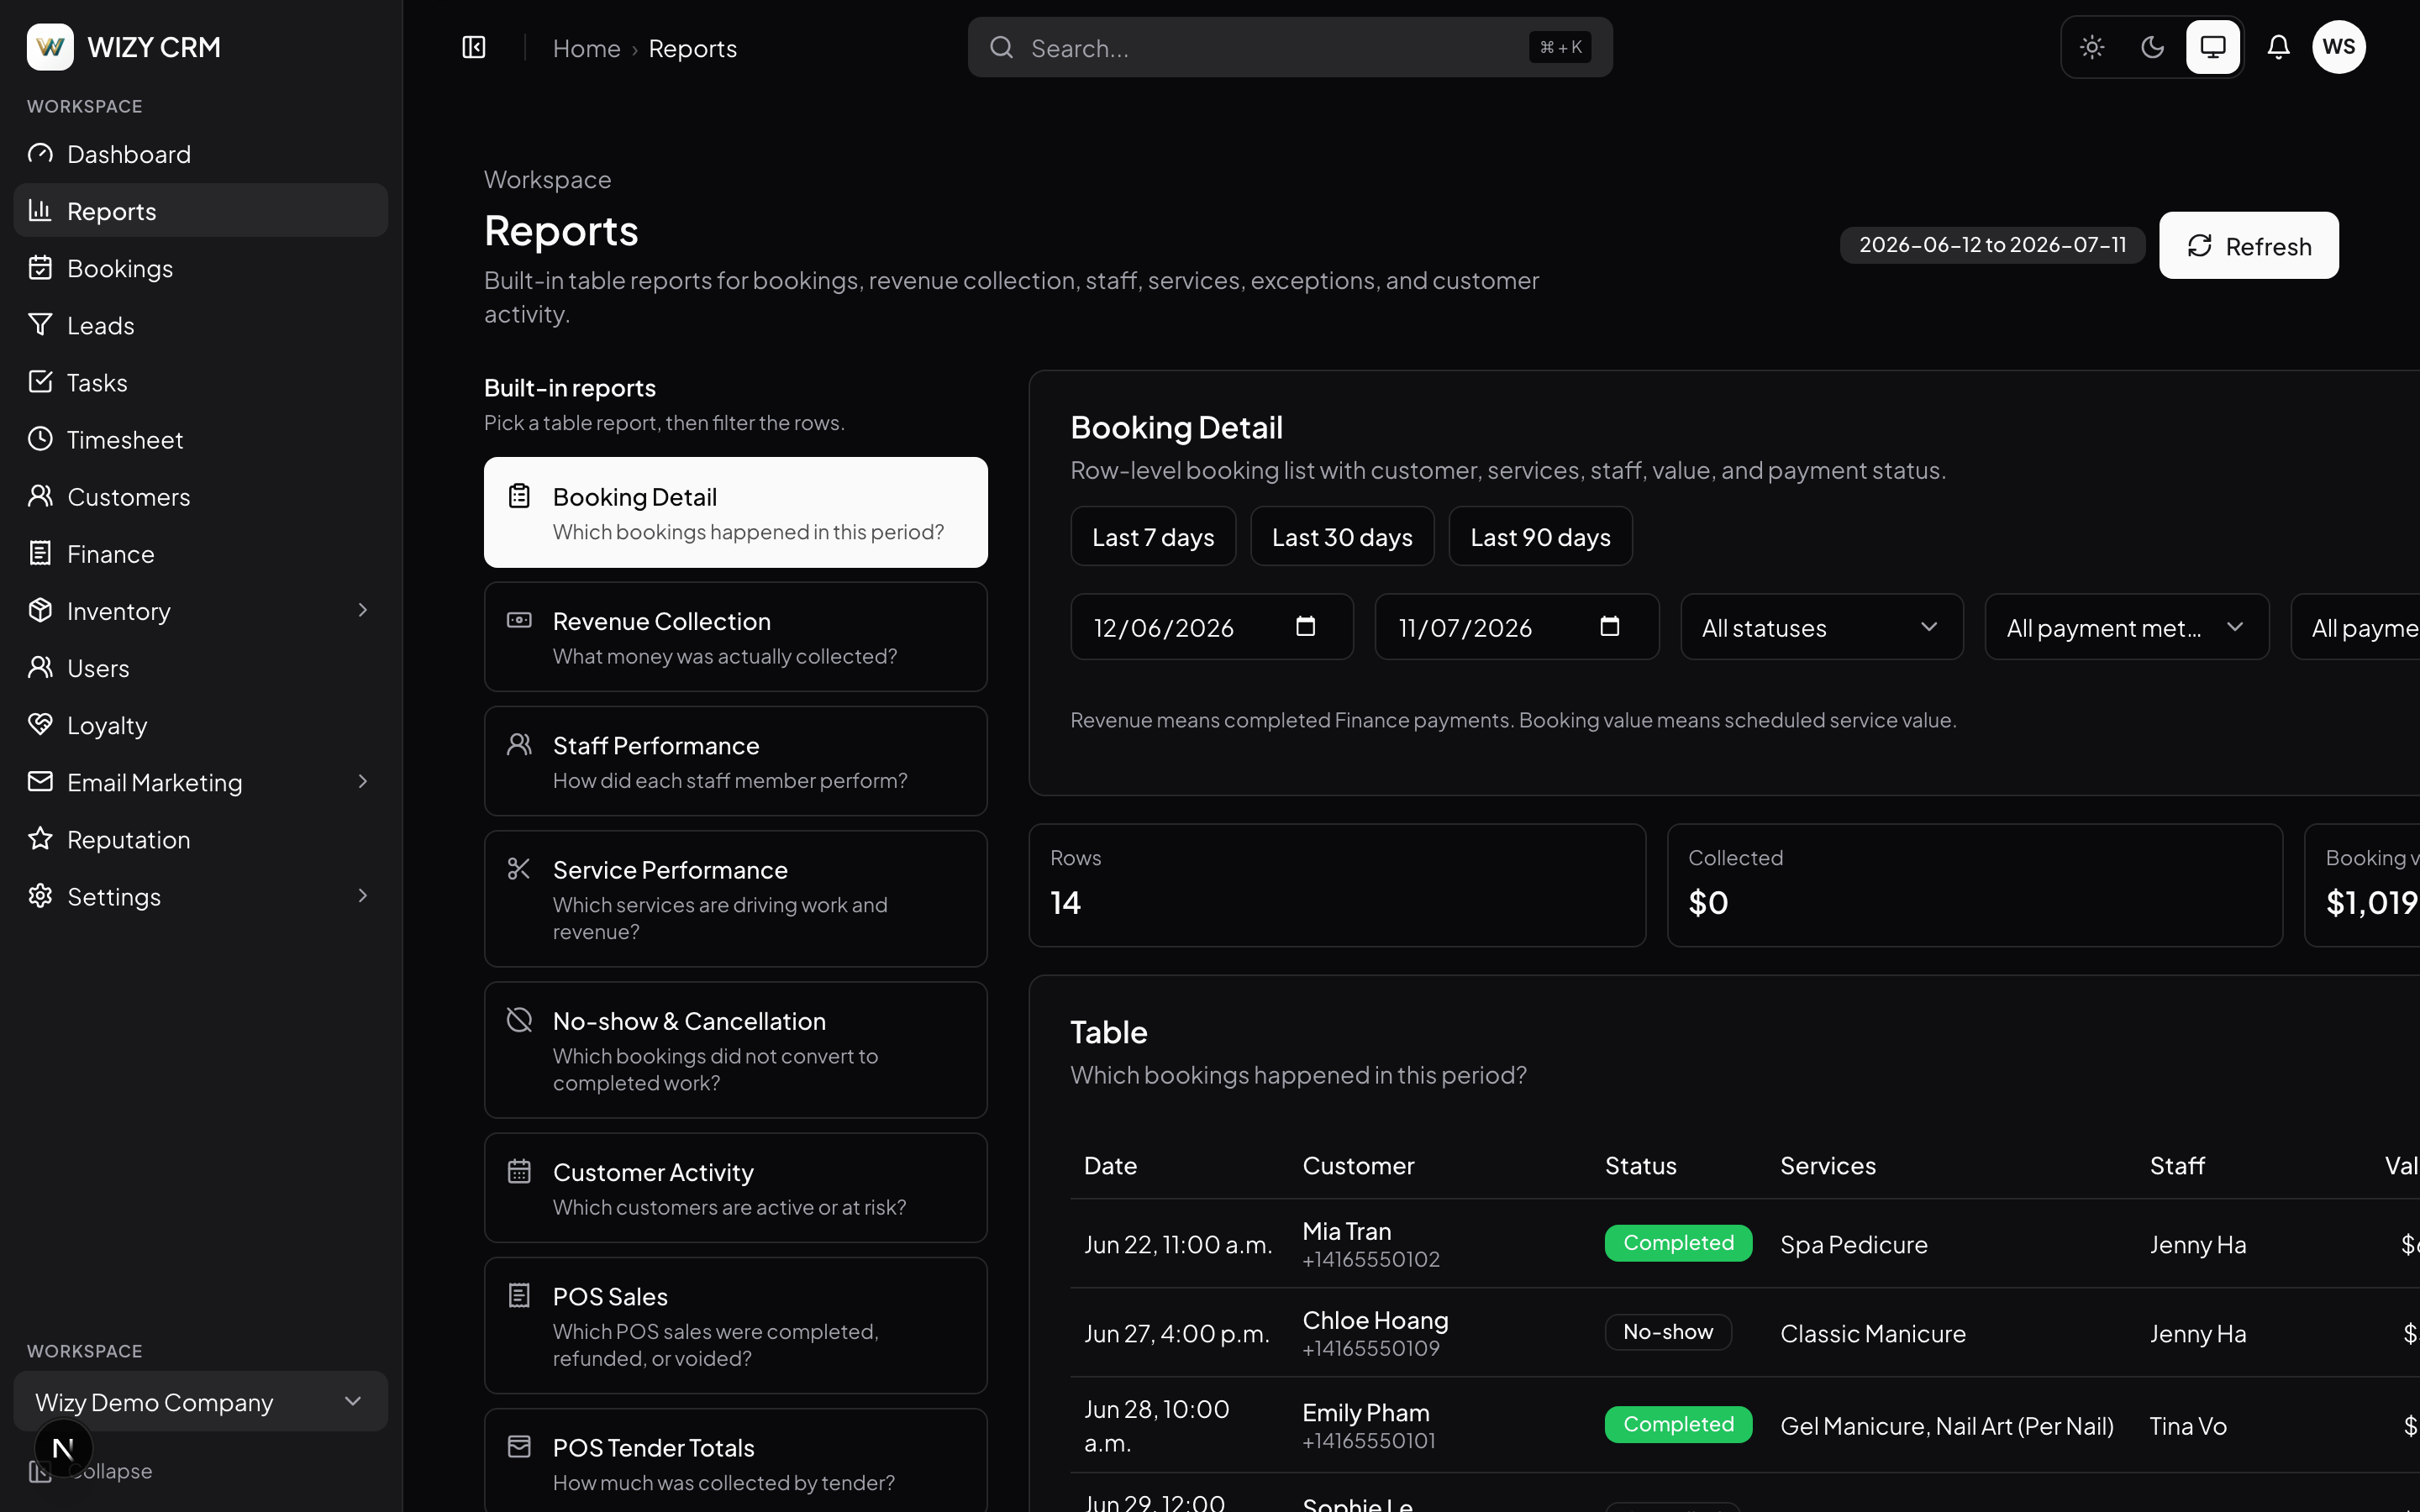2420x1512 pixels.
Task: Open the start date calendar picker icon
Action: coord(1305,626)
